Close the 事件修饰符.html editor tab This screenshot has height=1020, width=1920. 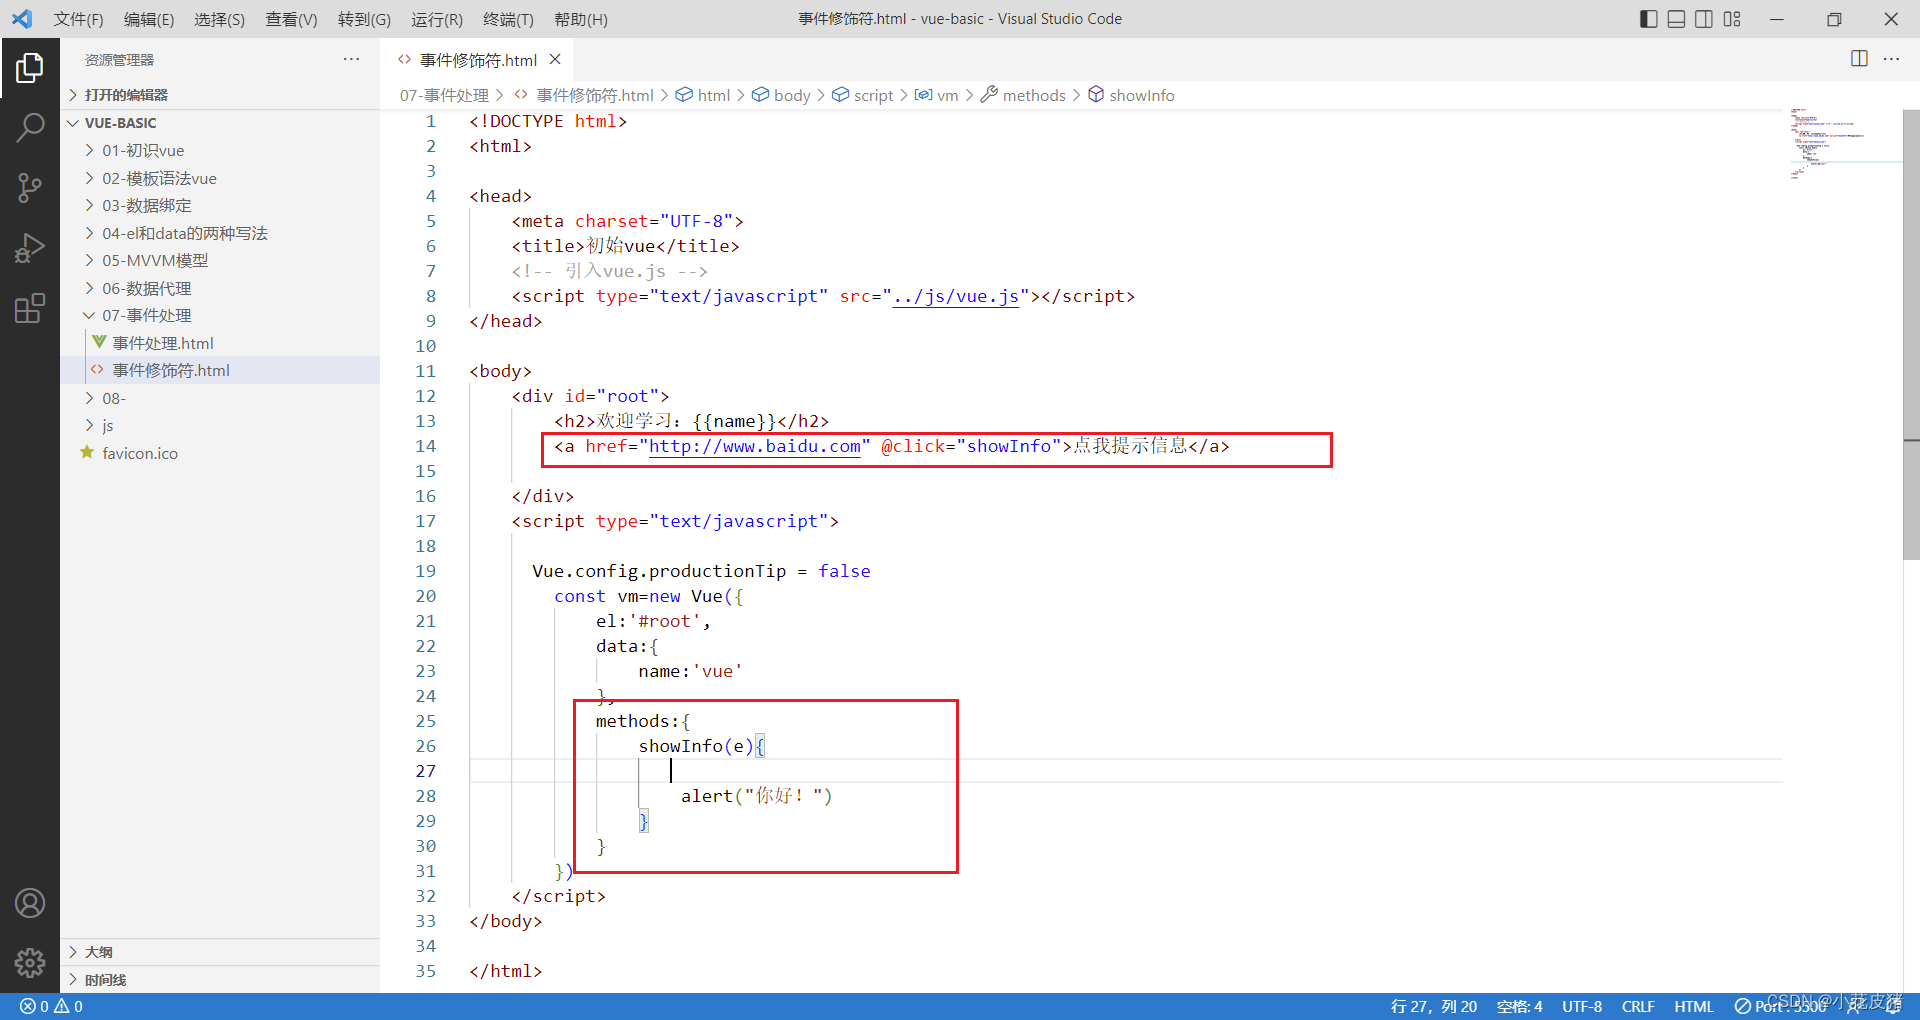pyautogui.click(x=555, y=60)
